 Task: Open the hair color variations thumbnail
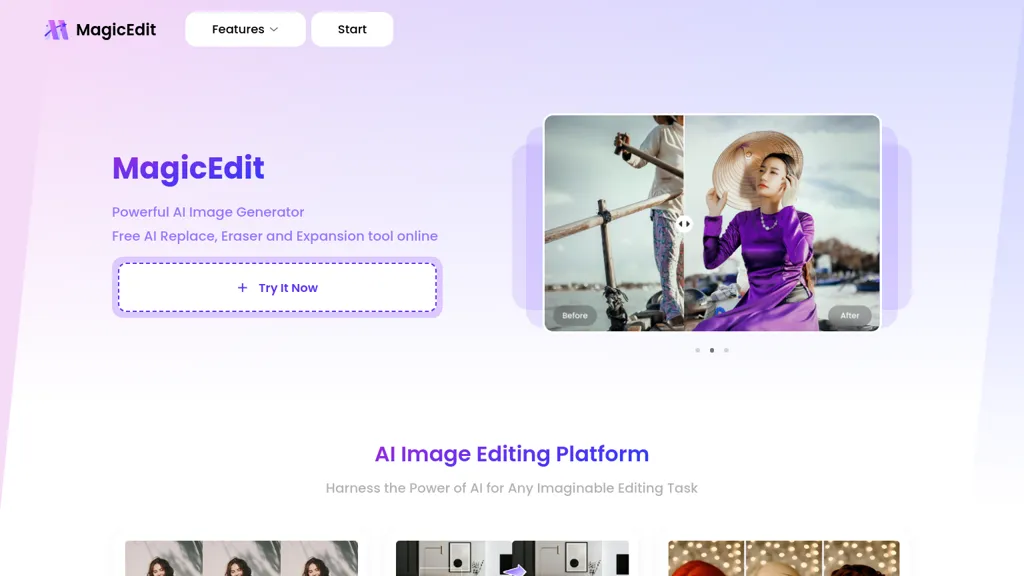click(784, 558)
